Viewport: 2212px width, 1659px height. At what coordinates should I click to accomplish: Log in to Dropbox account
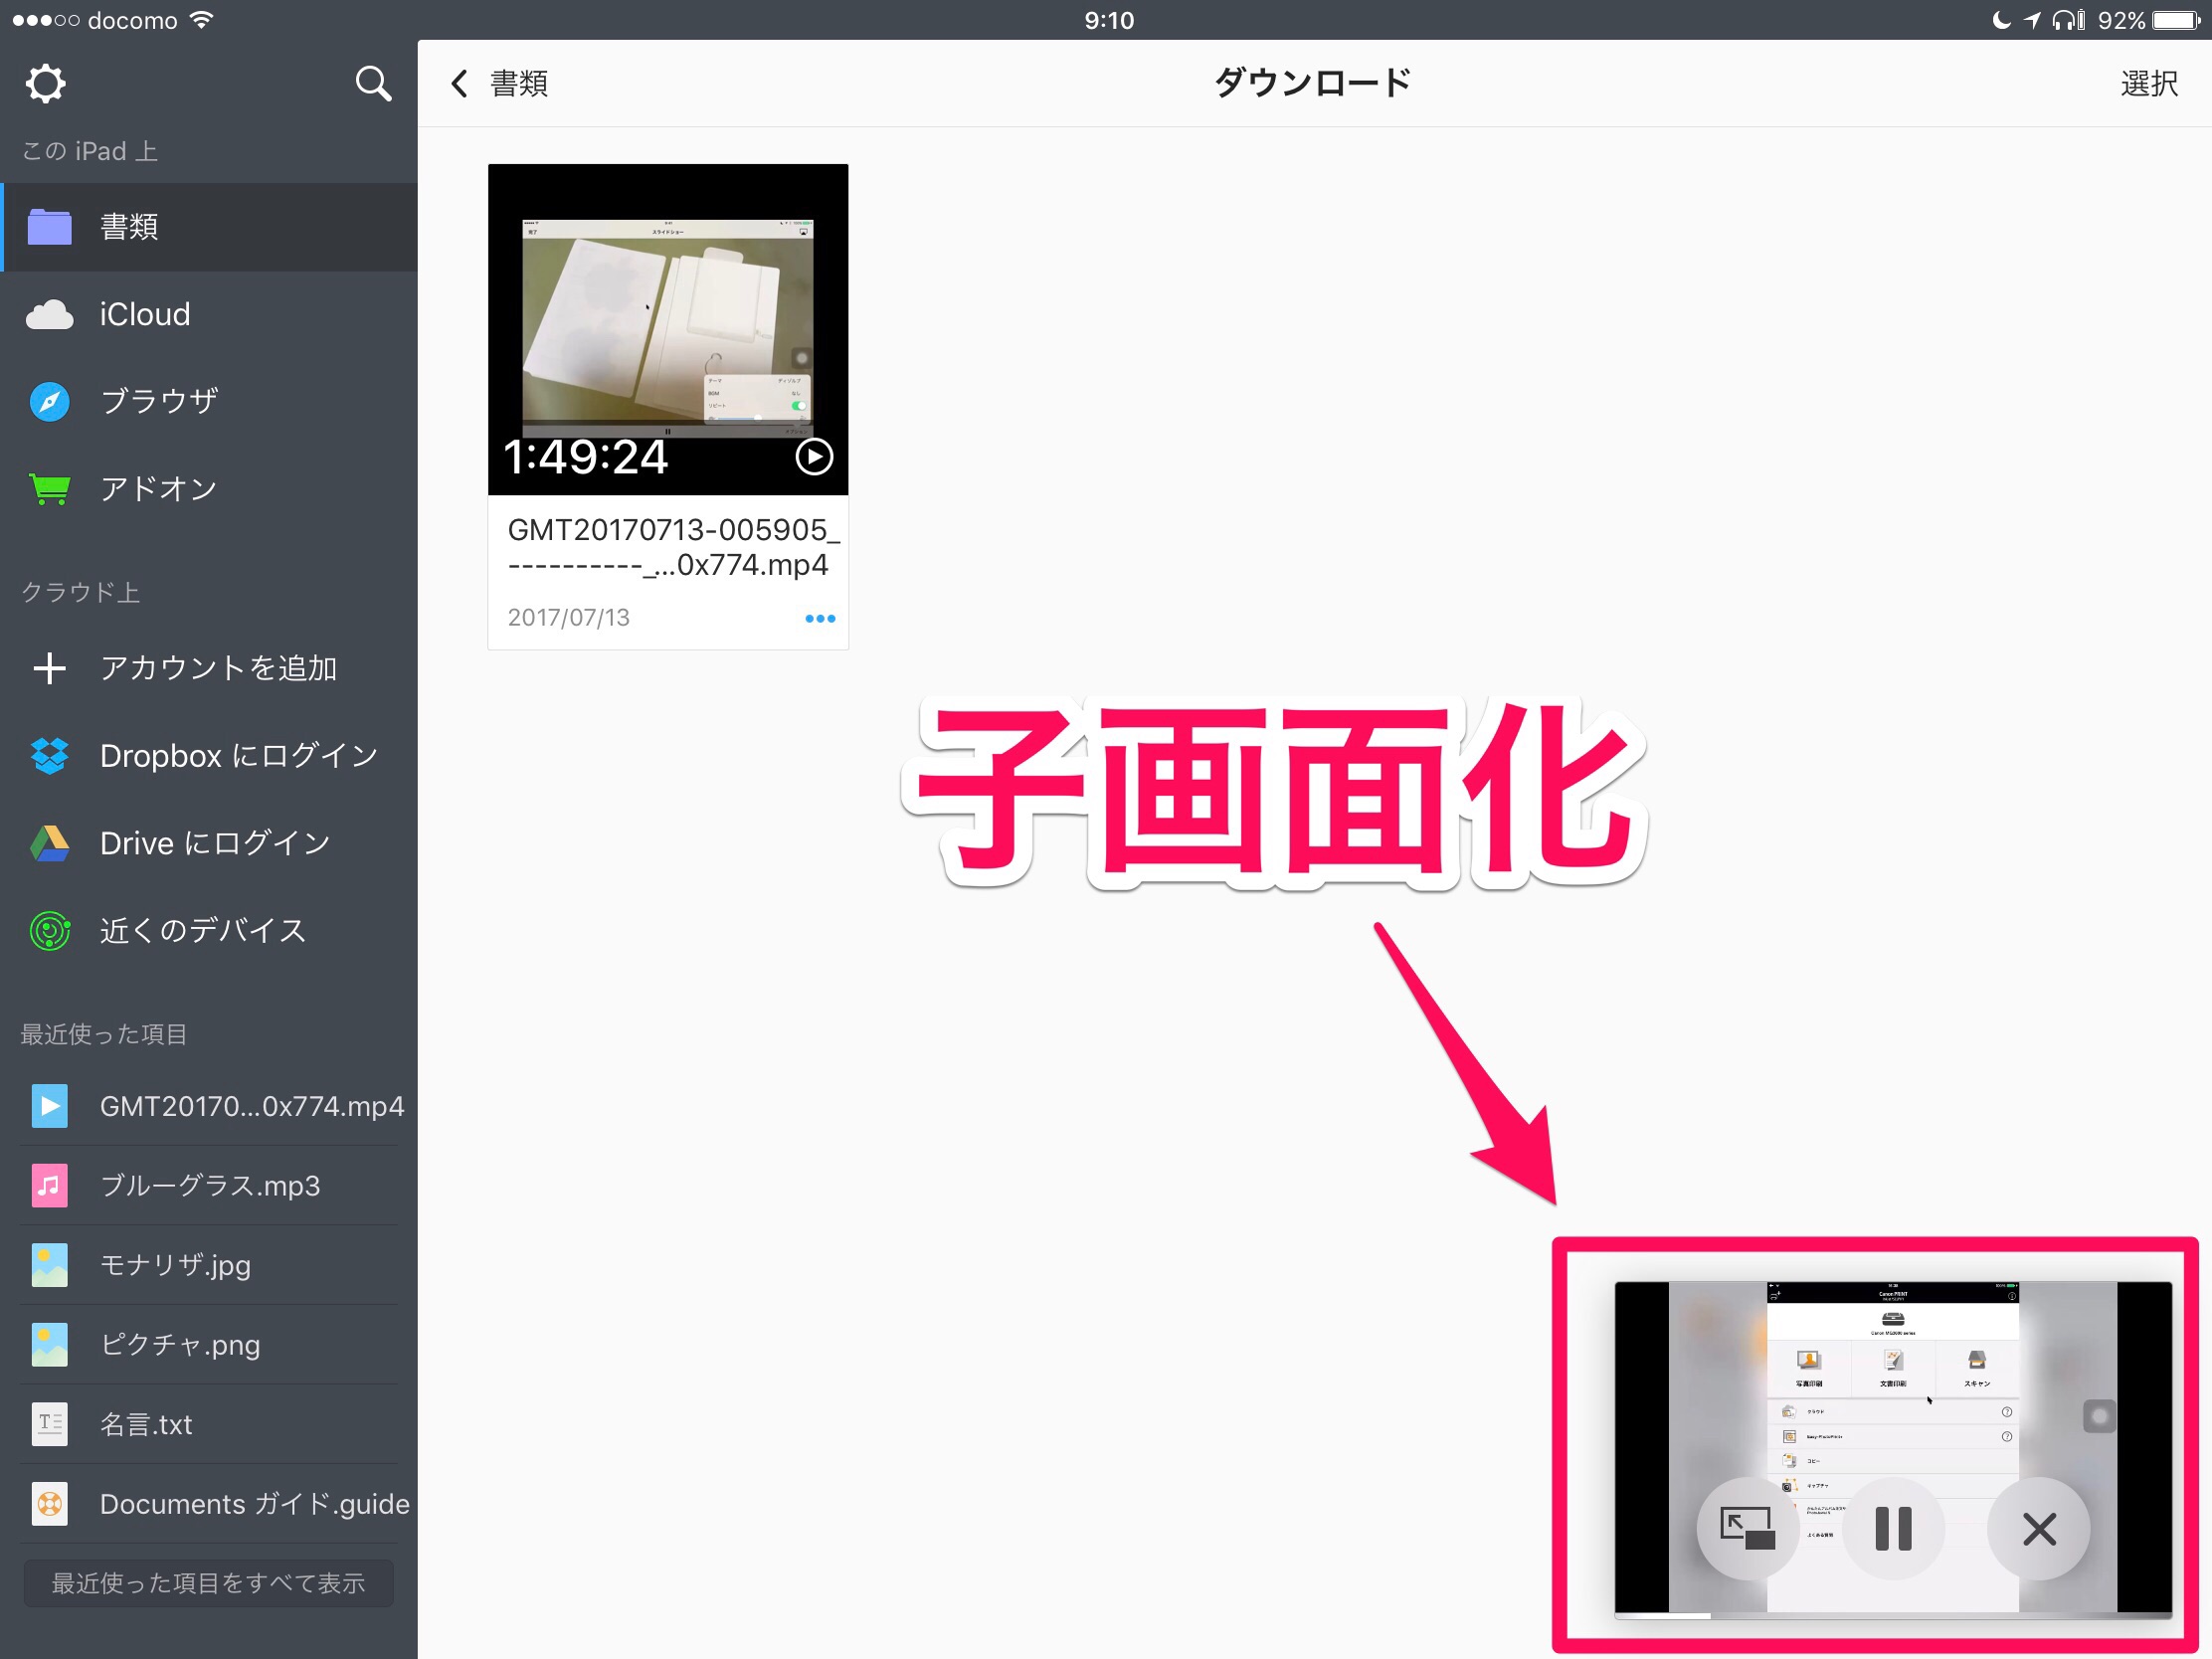(238, 755)
